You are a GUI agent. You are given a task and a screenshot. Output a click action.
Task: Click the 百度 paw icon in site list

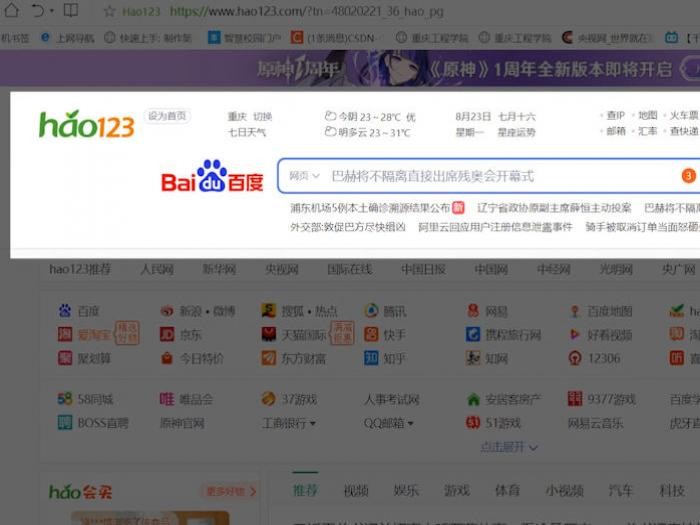65,310
